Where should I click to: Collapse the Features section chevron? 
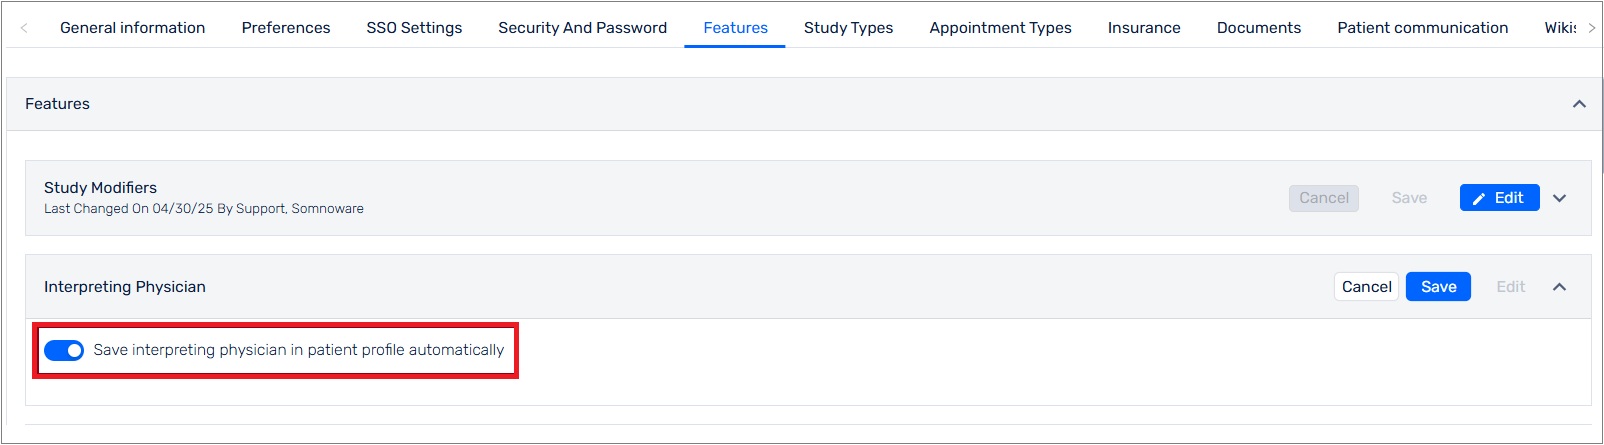[x=1579, y=104]
